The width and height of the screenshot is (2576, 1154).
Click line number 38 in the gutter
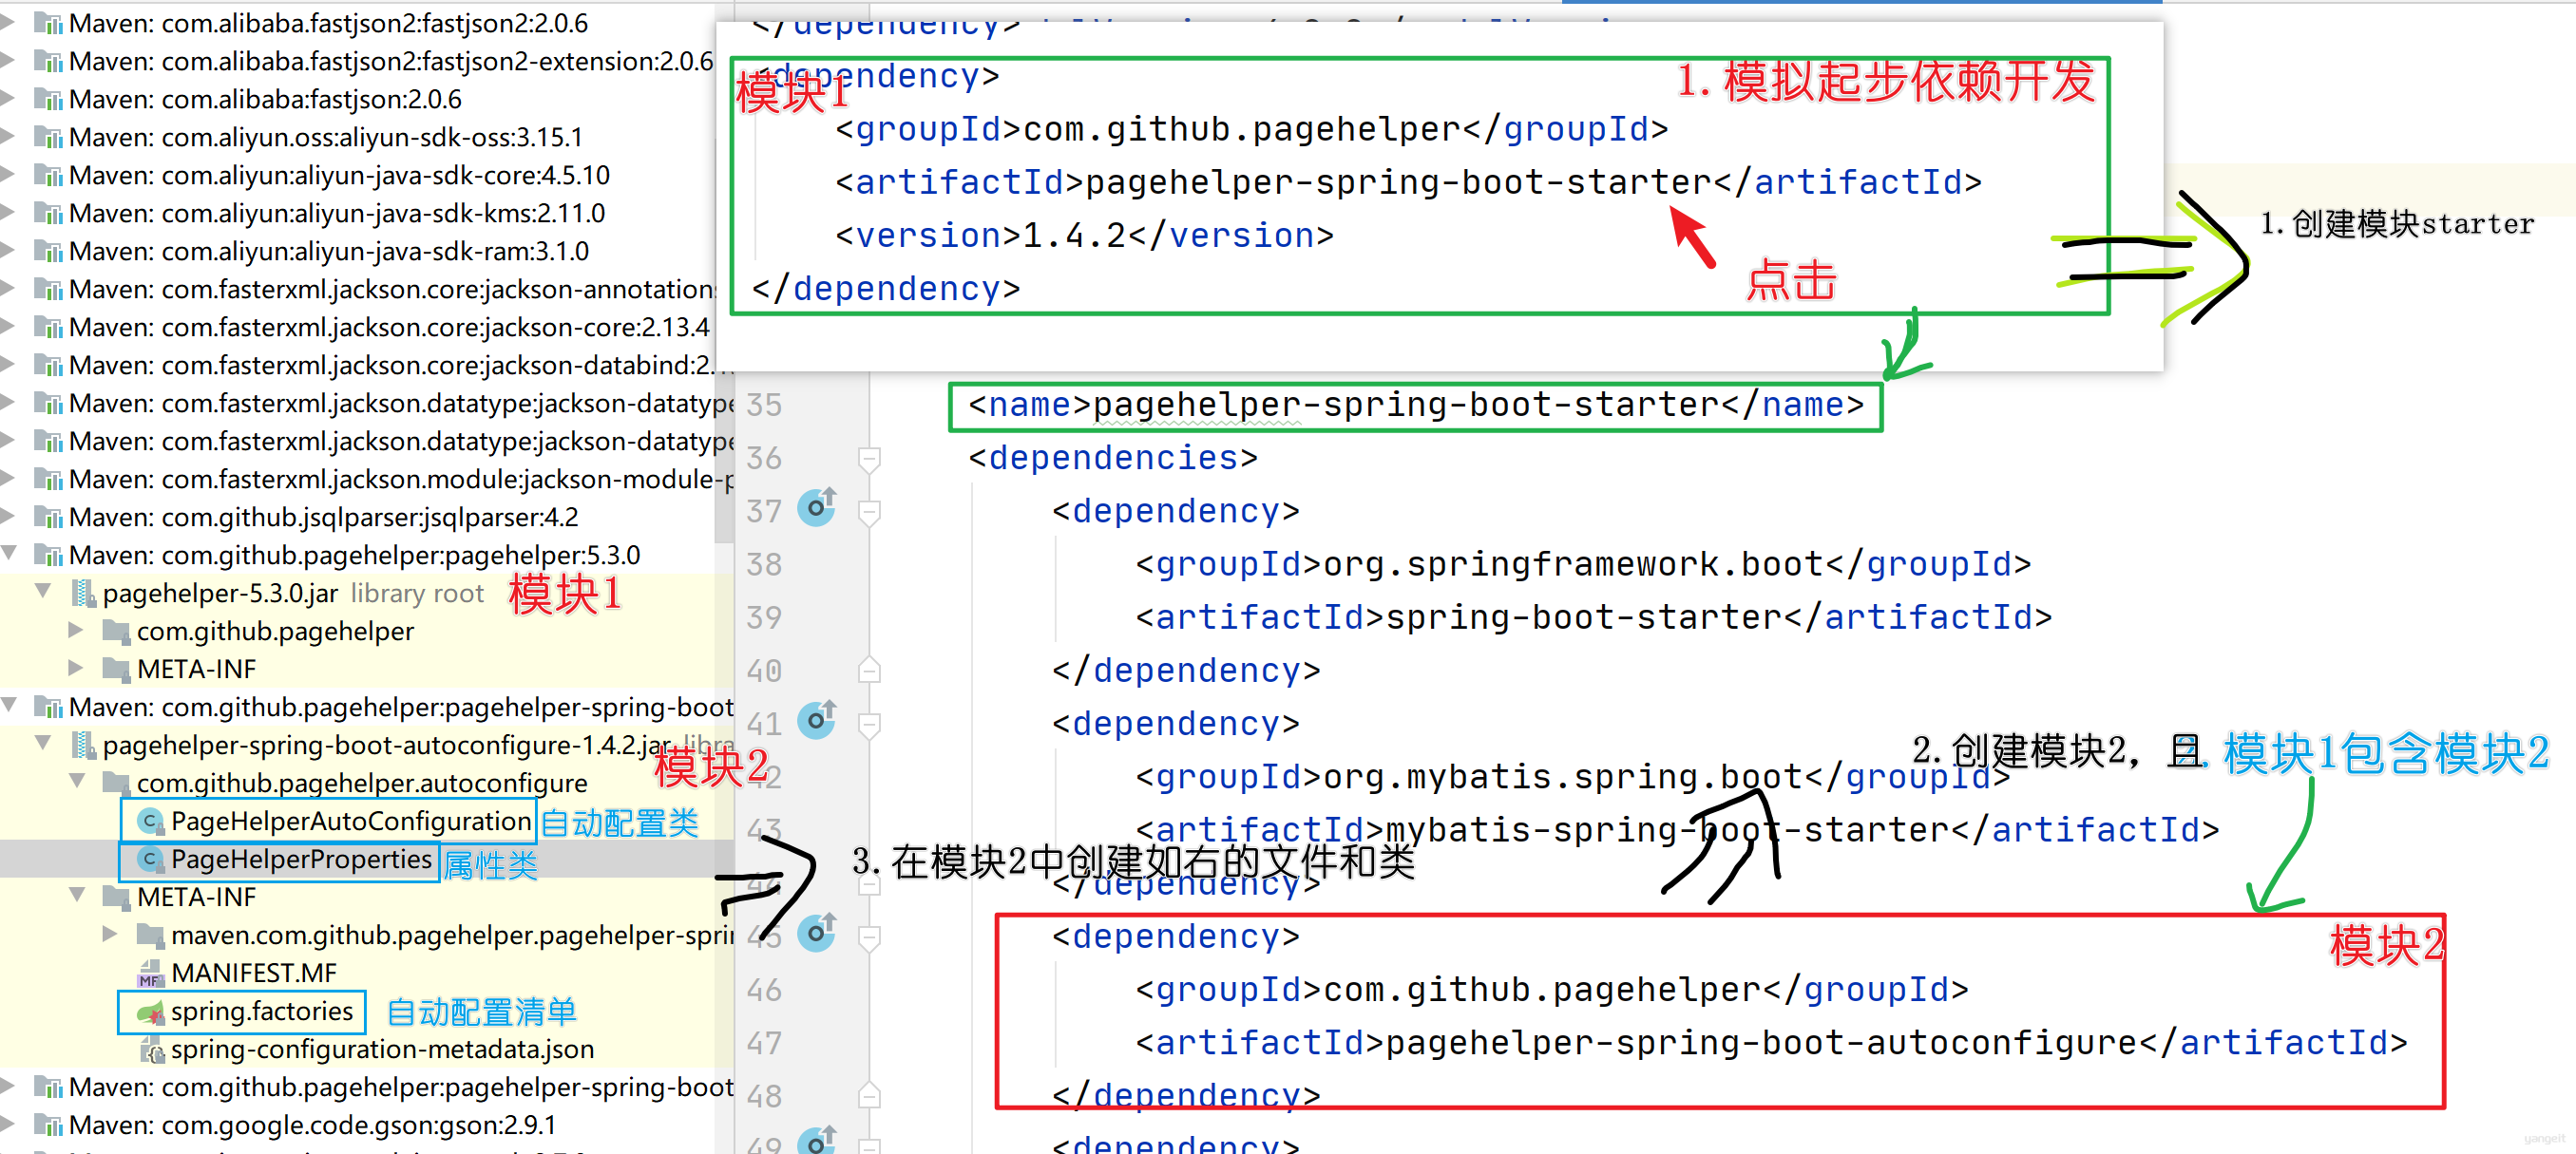(764, 565)
